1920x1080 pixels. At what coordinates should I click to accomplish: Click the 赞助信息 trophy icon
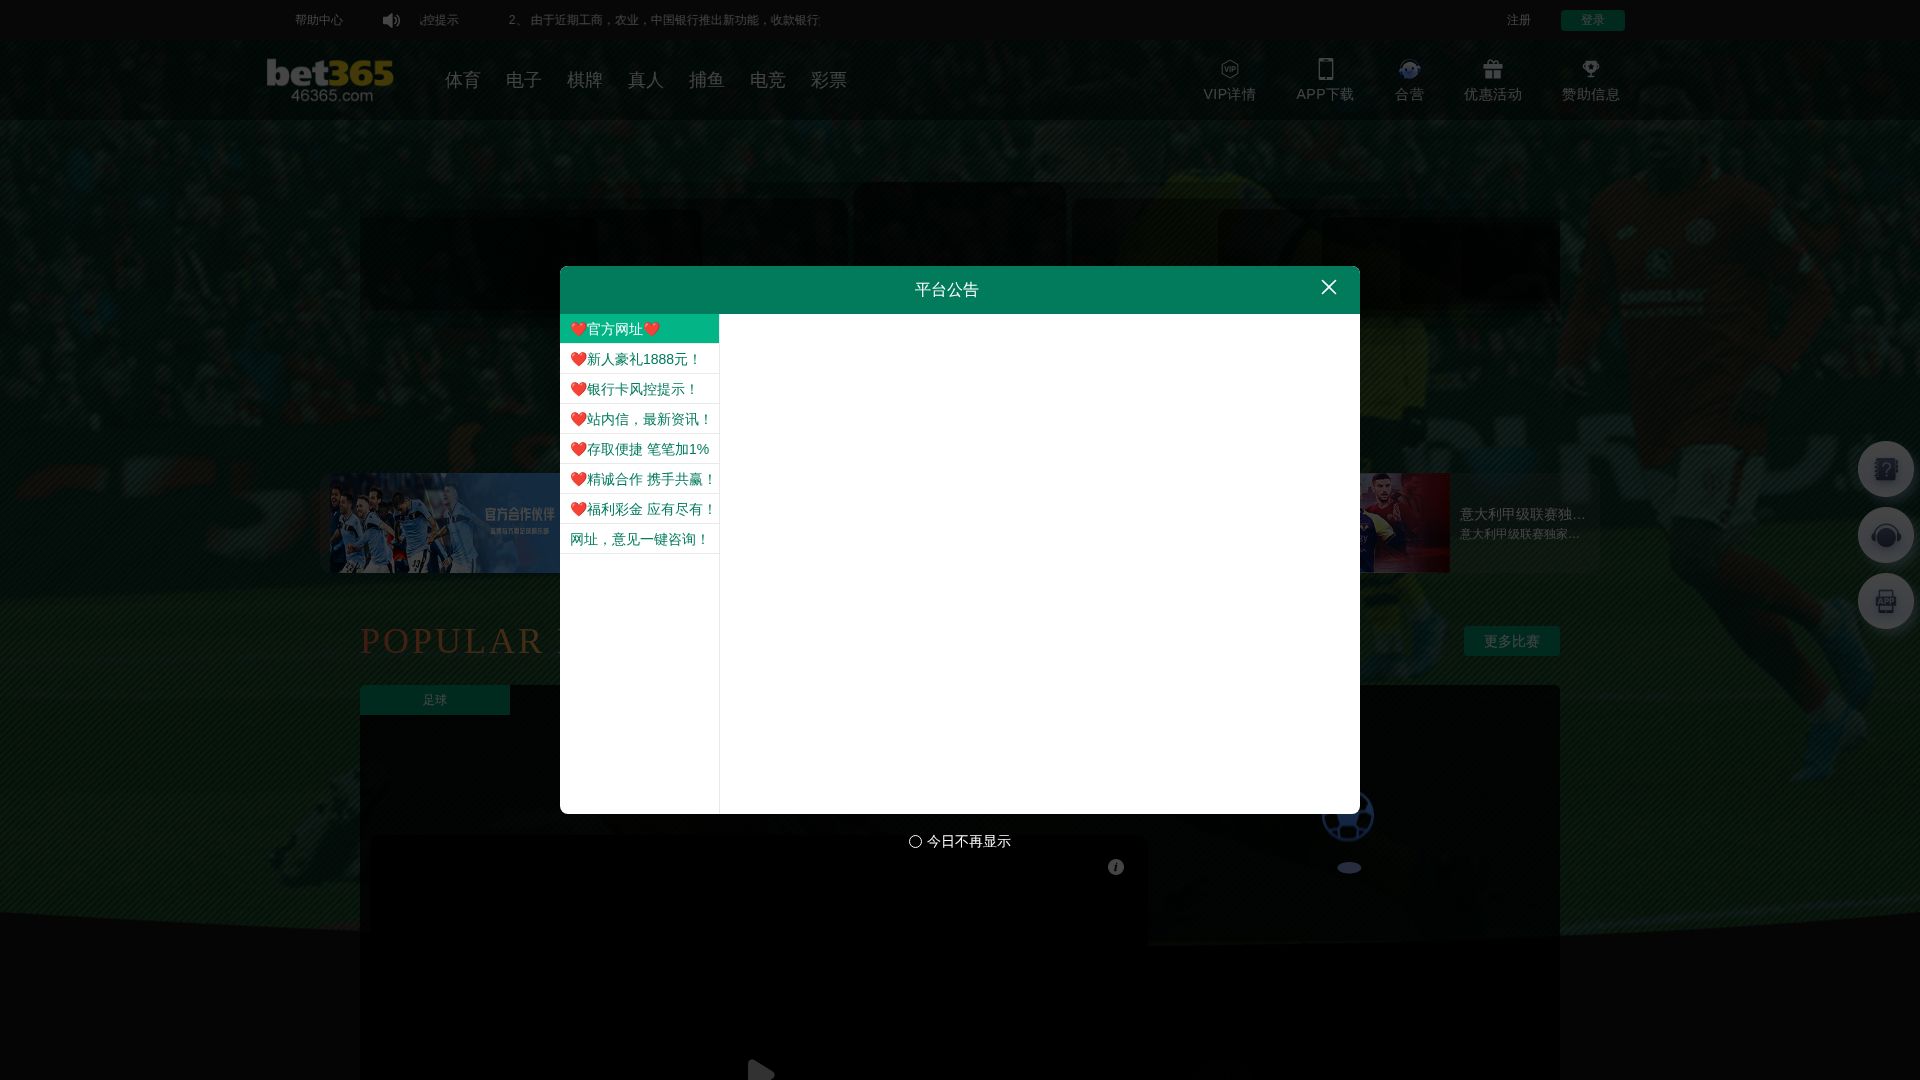pos(1590,69)
